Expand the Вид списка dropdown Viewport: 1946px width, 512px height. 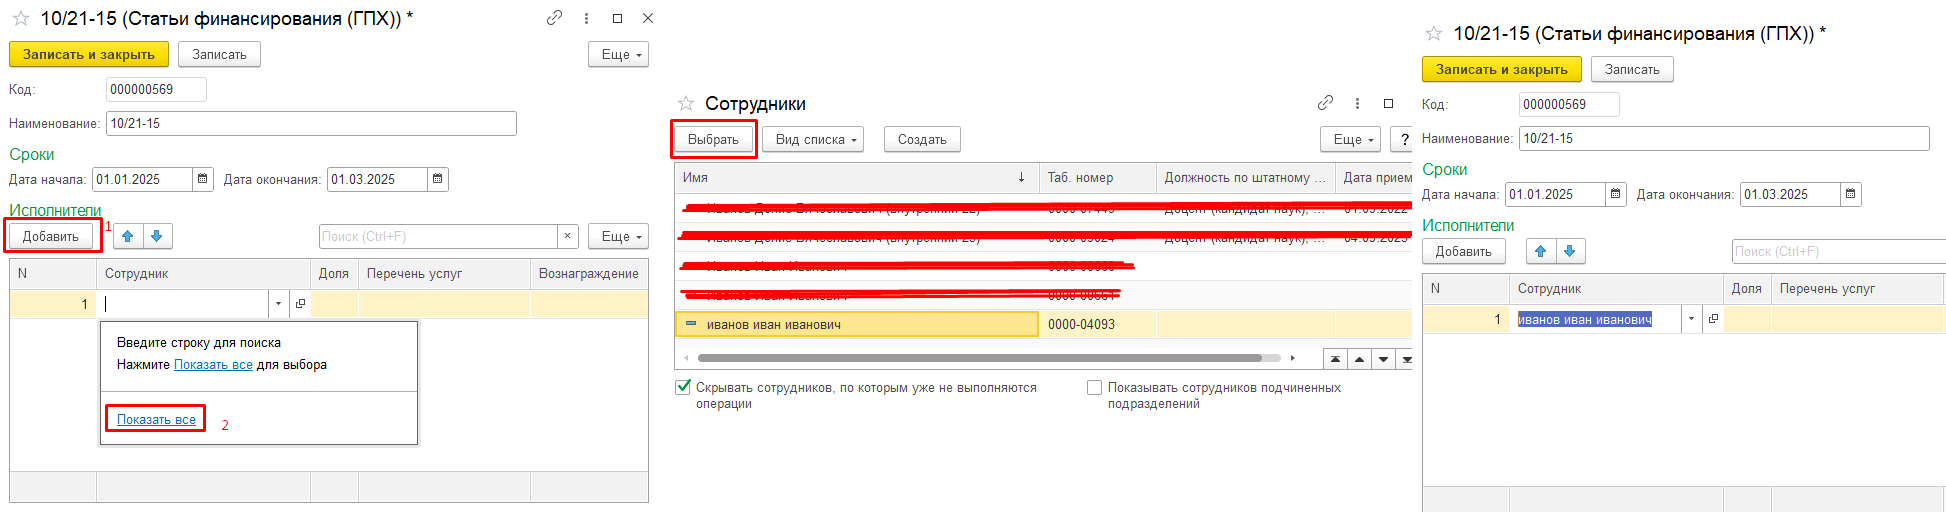(812, 140)
